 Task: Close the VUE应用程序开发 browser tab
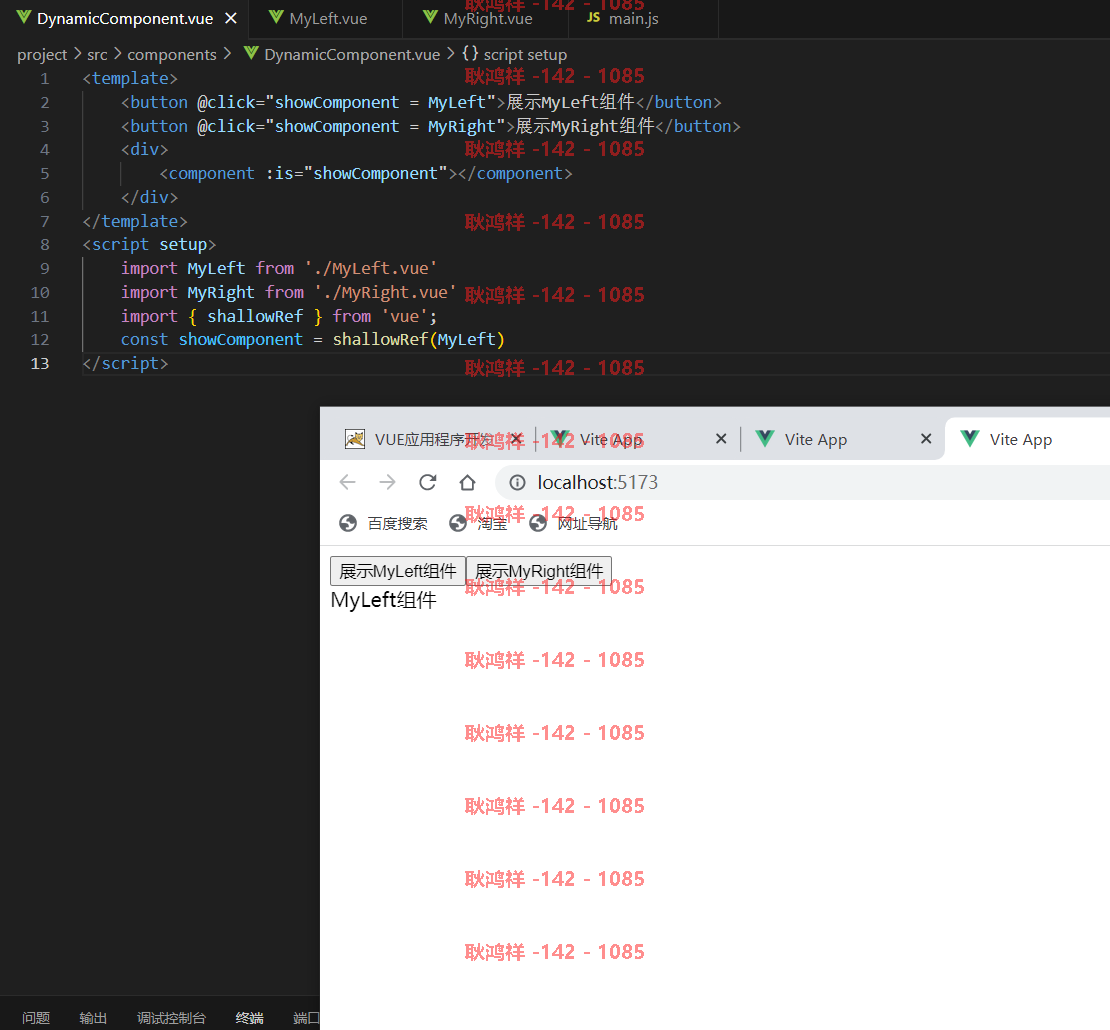pyautogui.click(x=517, y=440)
